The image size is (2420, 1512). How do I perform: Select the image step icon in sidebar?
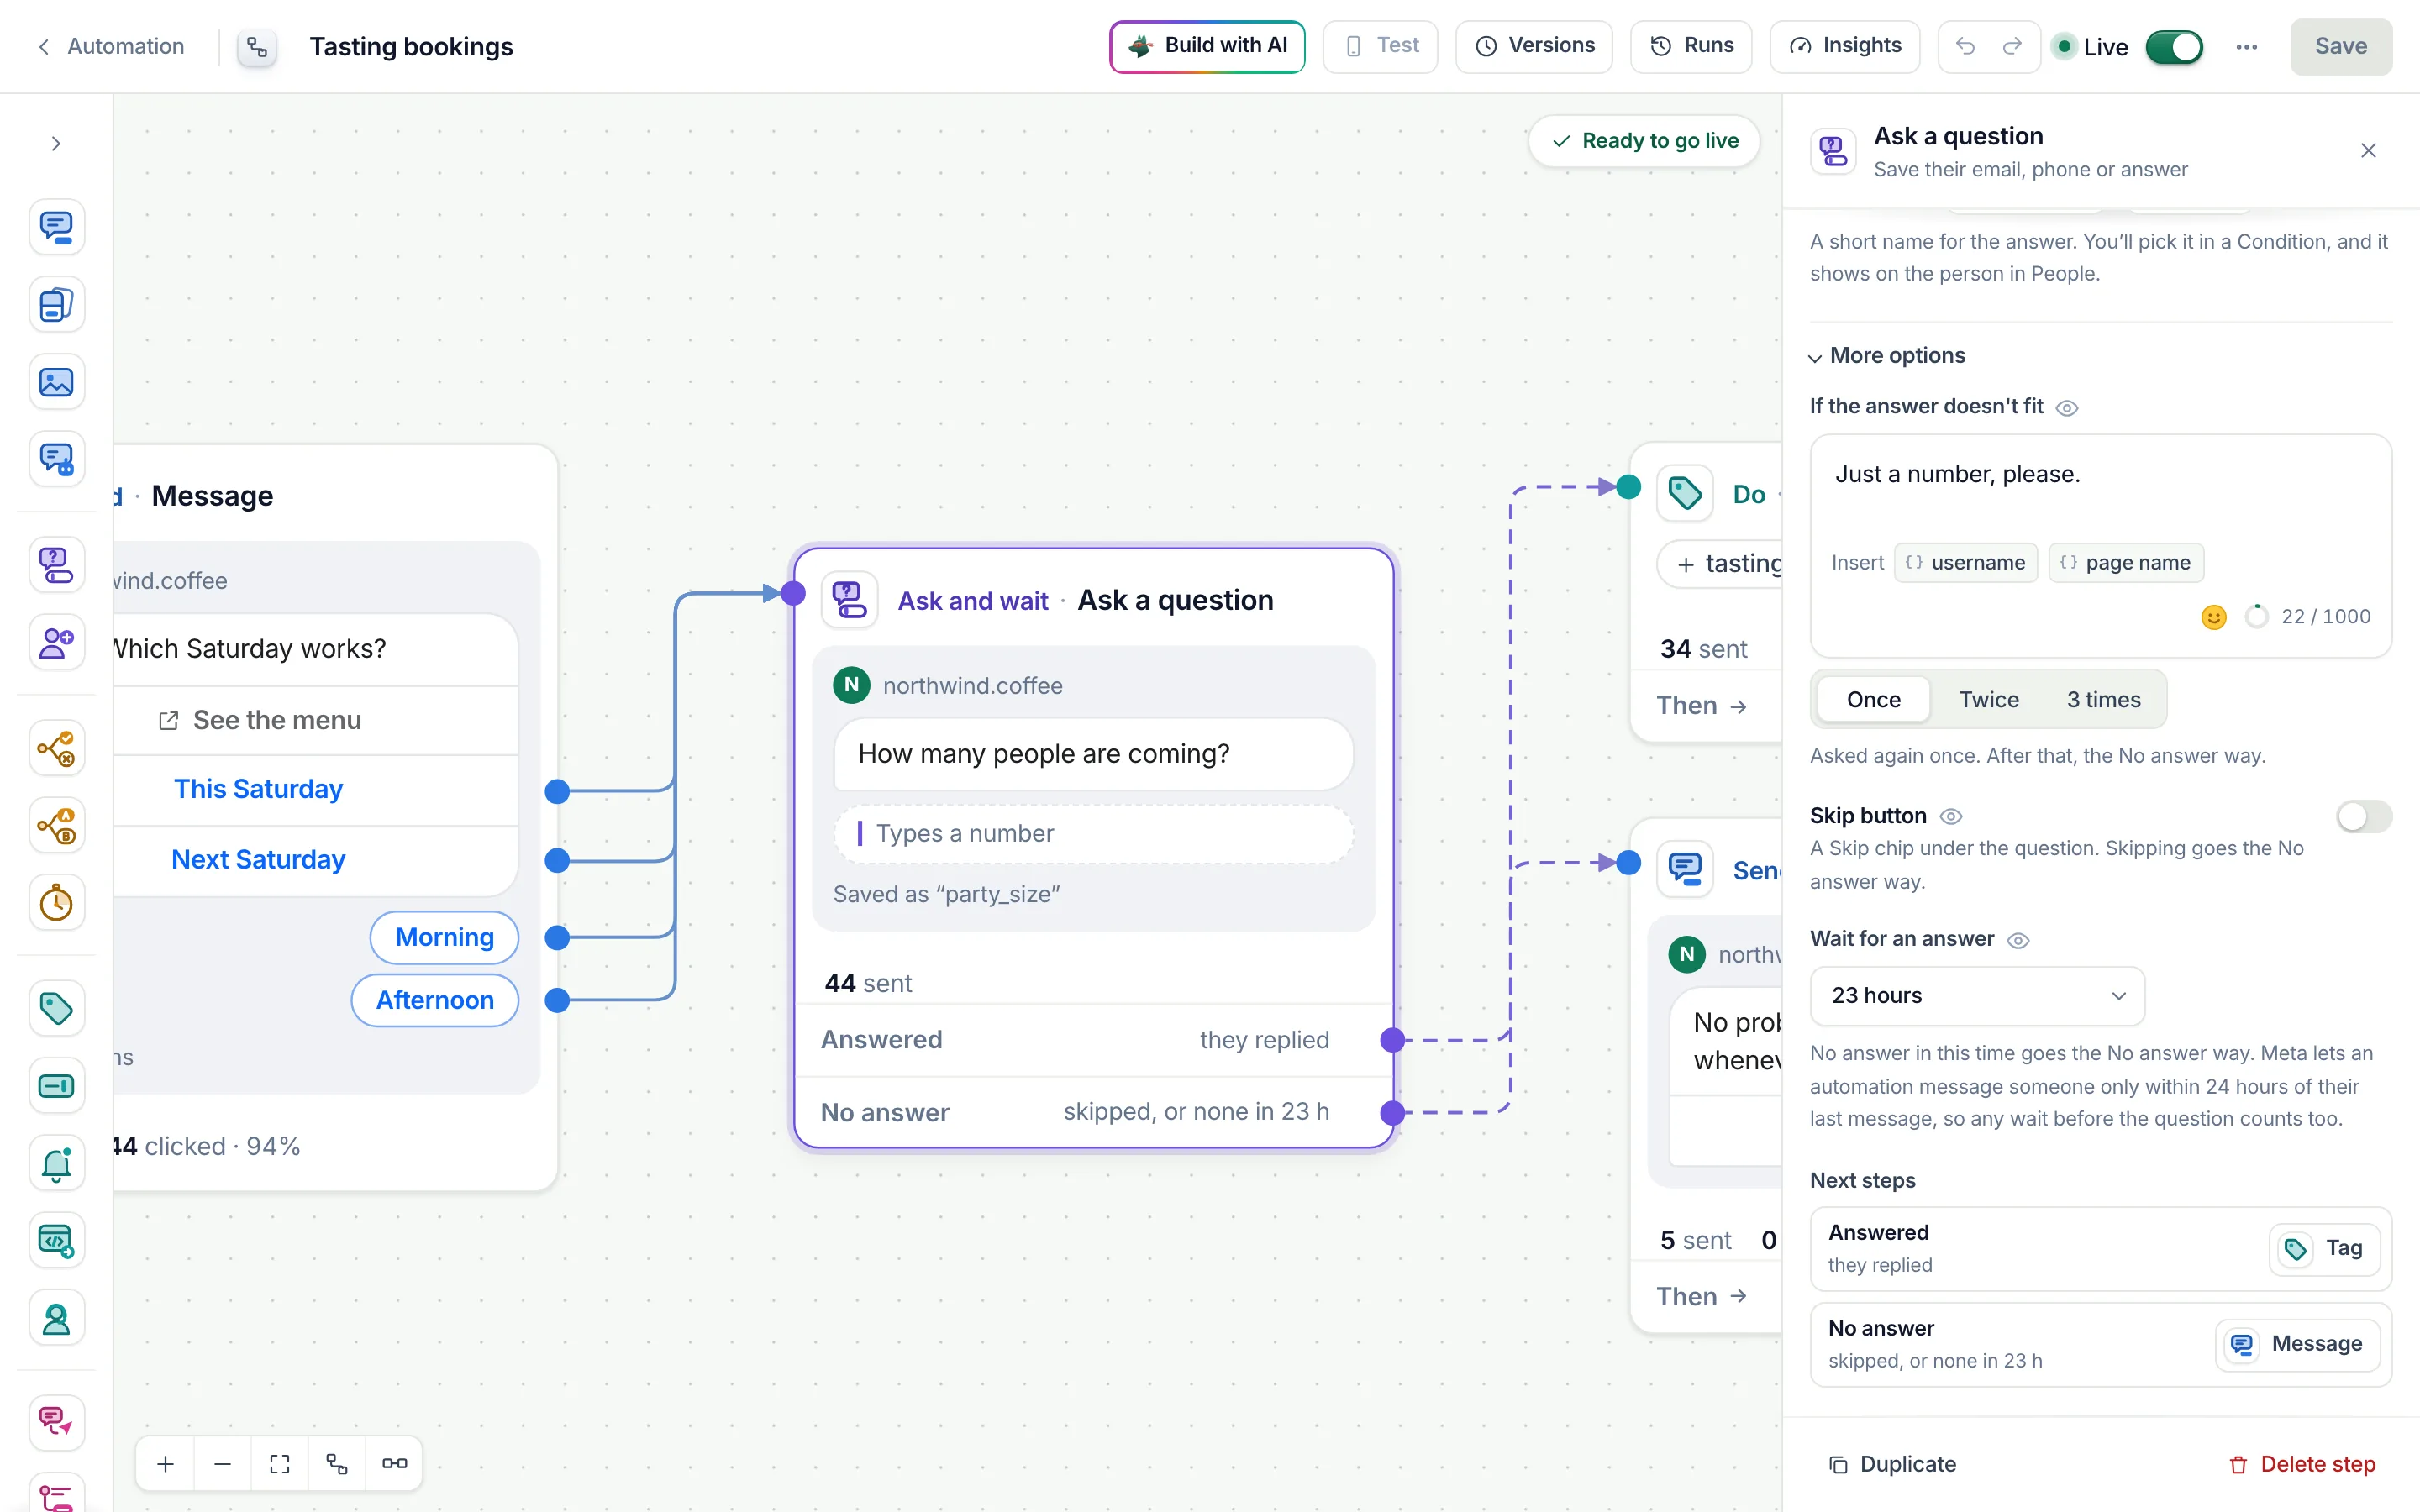click(x=56, y=382)
